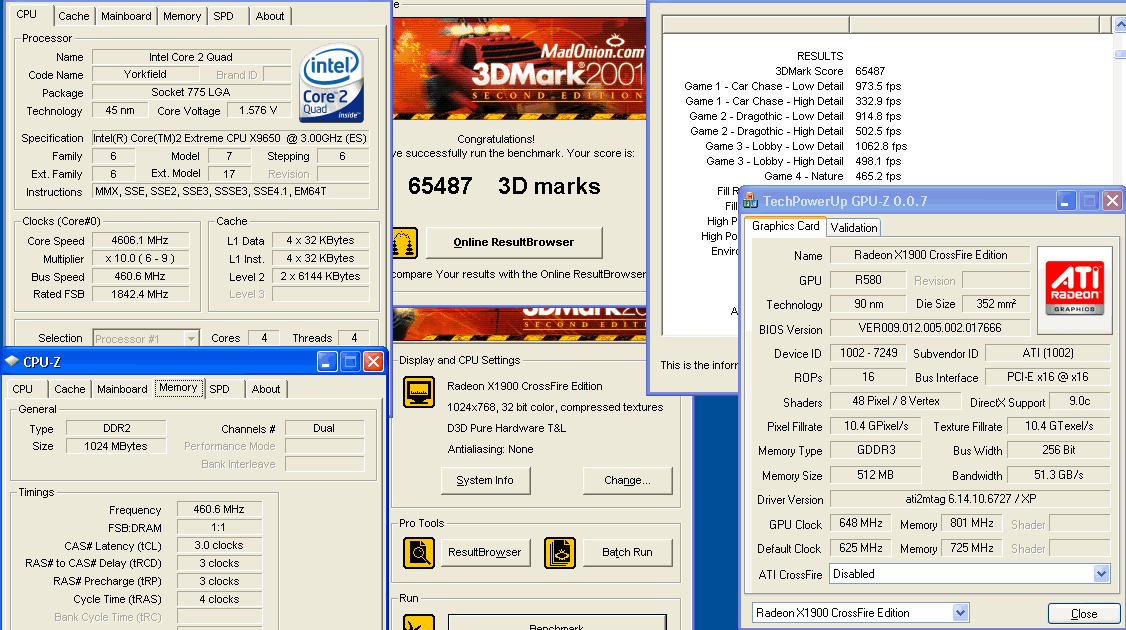The width and height of the screenshot is (1126, 630).
Task: Click the Memory Size 512 MB field
Action: coord(875,475)
